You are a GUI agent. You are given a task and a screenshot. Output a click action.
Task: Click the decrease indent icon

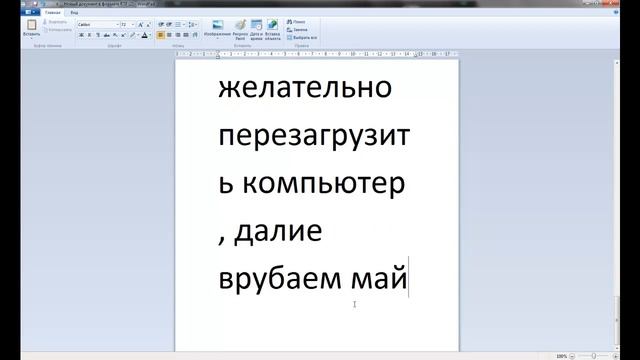tap(161, 25)
